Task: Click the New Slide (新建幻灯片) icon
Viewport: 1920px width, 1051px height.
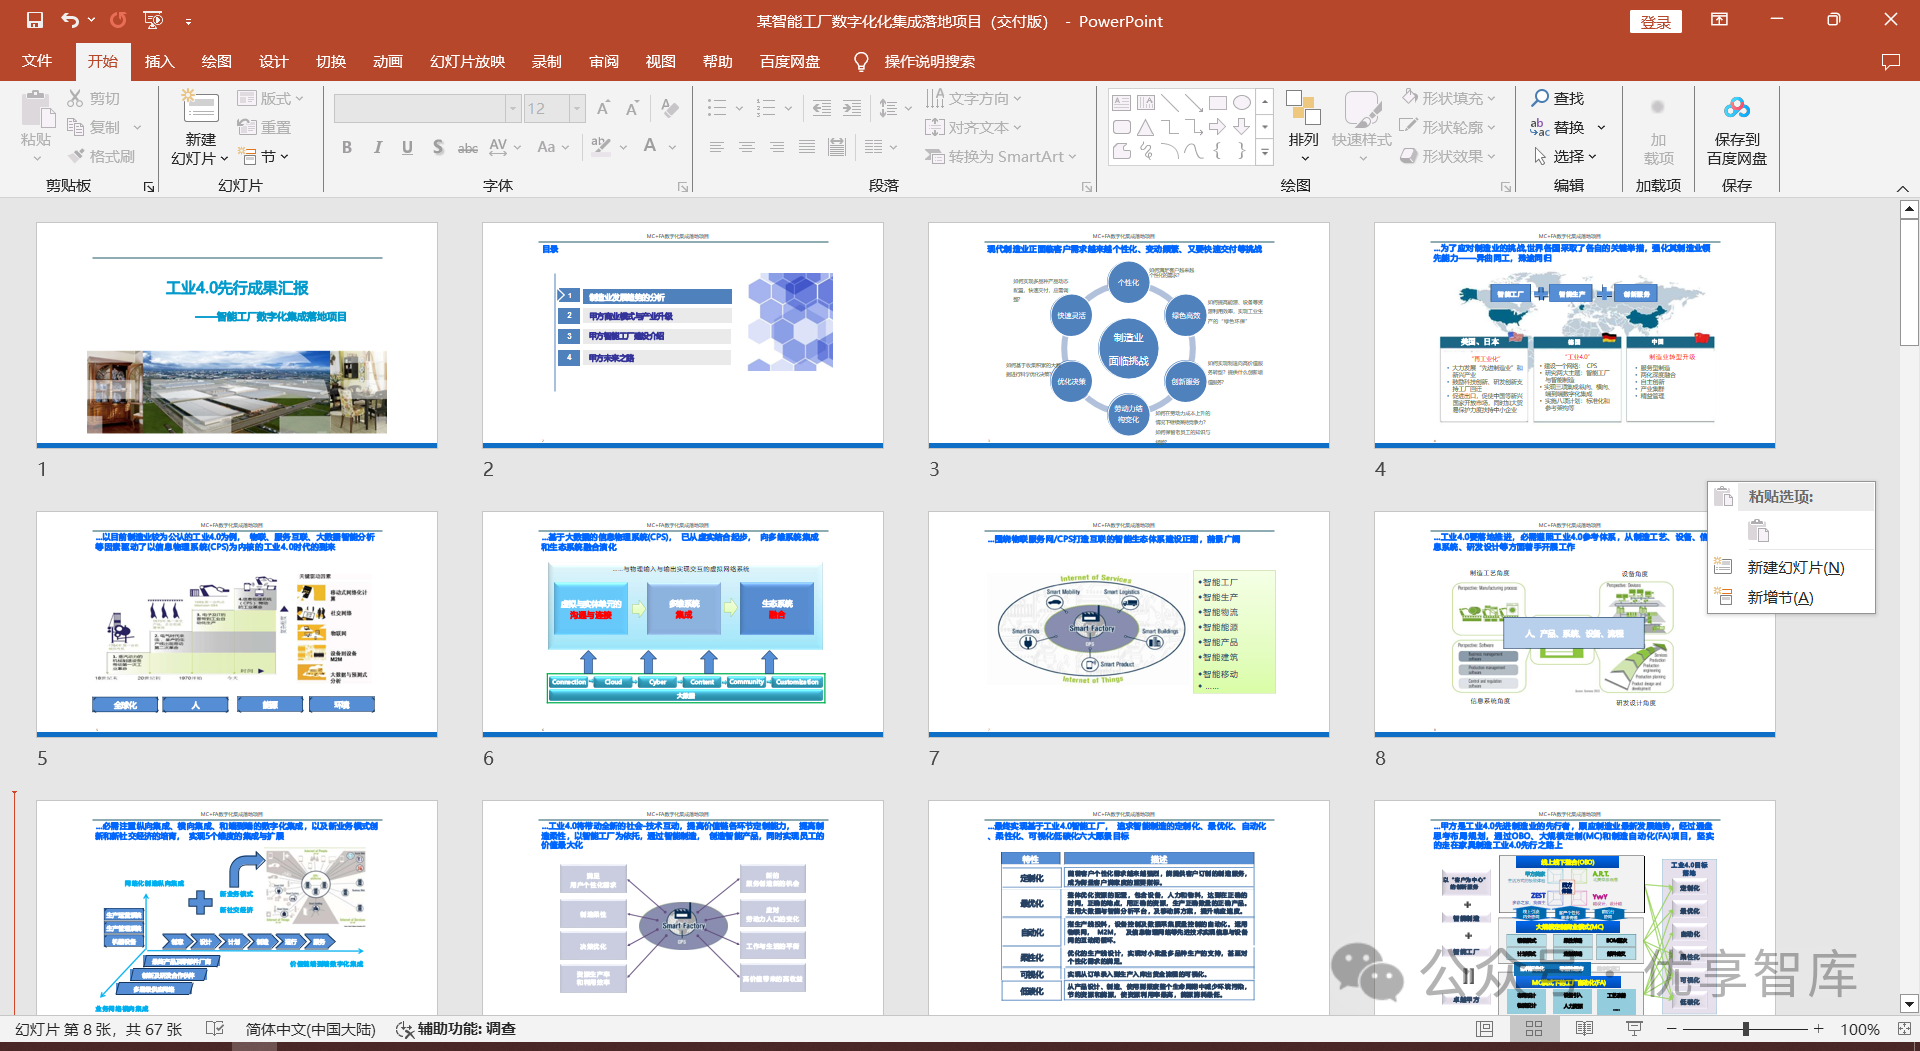Action: [x=200, y=108]
